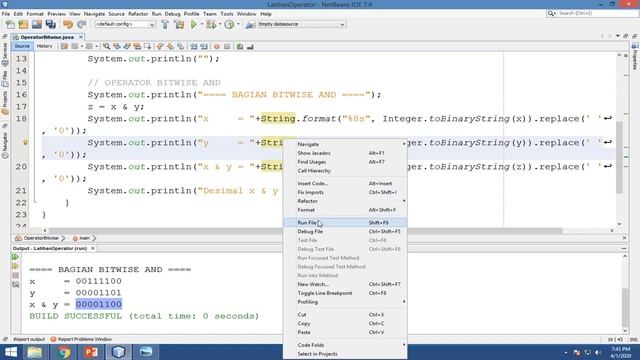Open the Empty datasource dropdown
Image resolution: width=640 pixels, height=360 pixels.
(301, 24)
